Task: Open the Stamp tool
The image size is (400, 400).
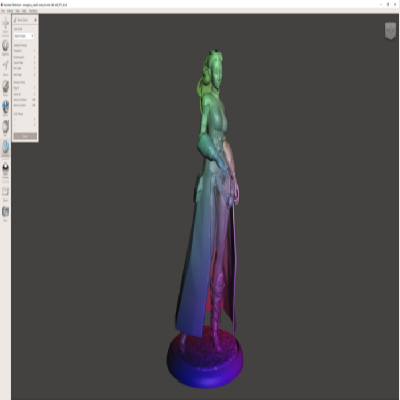Action: (x=5, y=108)
